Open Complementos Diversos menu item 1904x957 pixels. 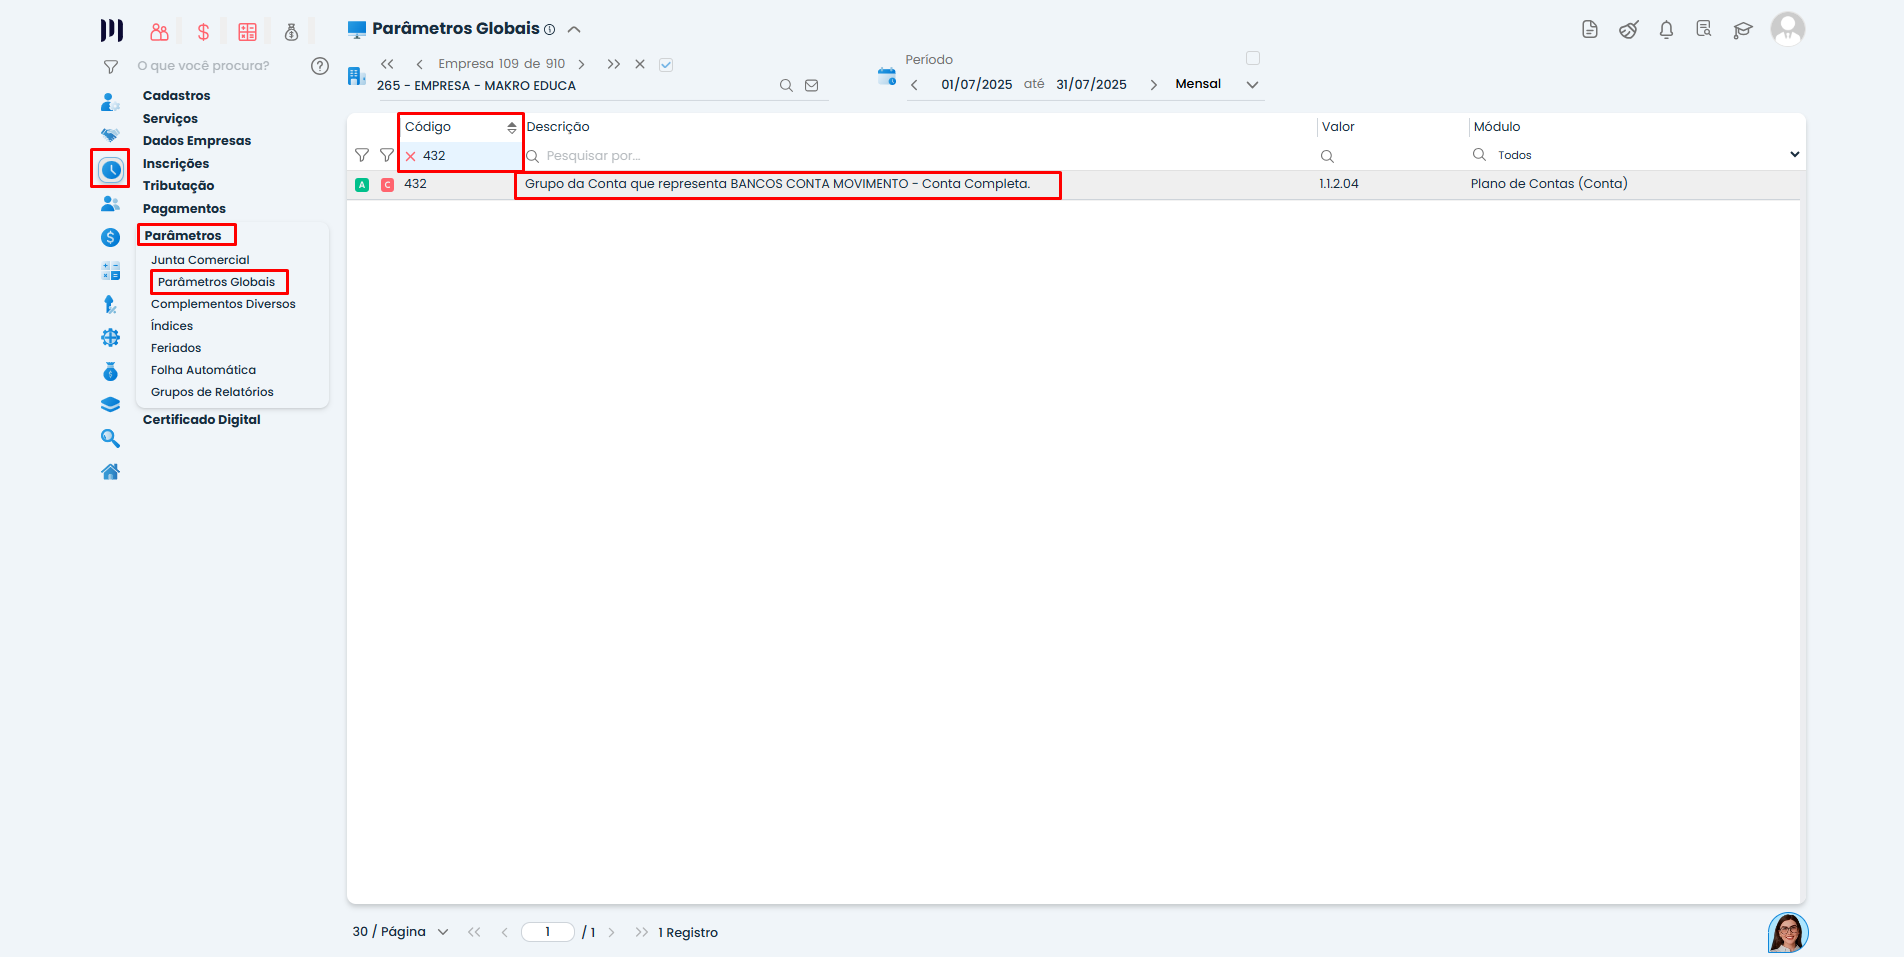pos(223,304)
